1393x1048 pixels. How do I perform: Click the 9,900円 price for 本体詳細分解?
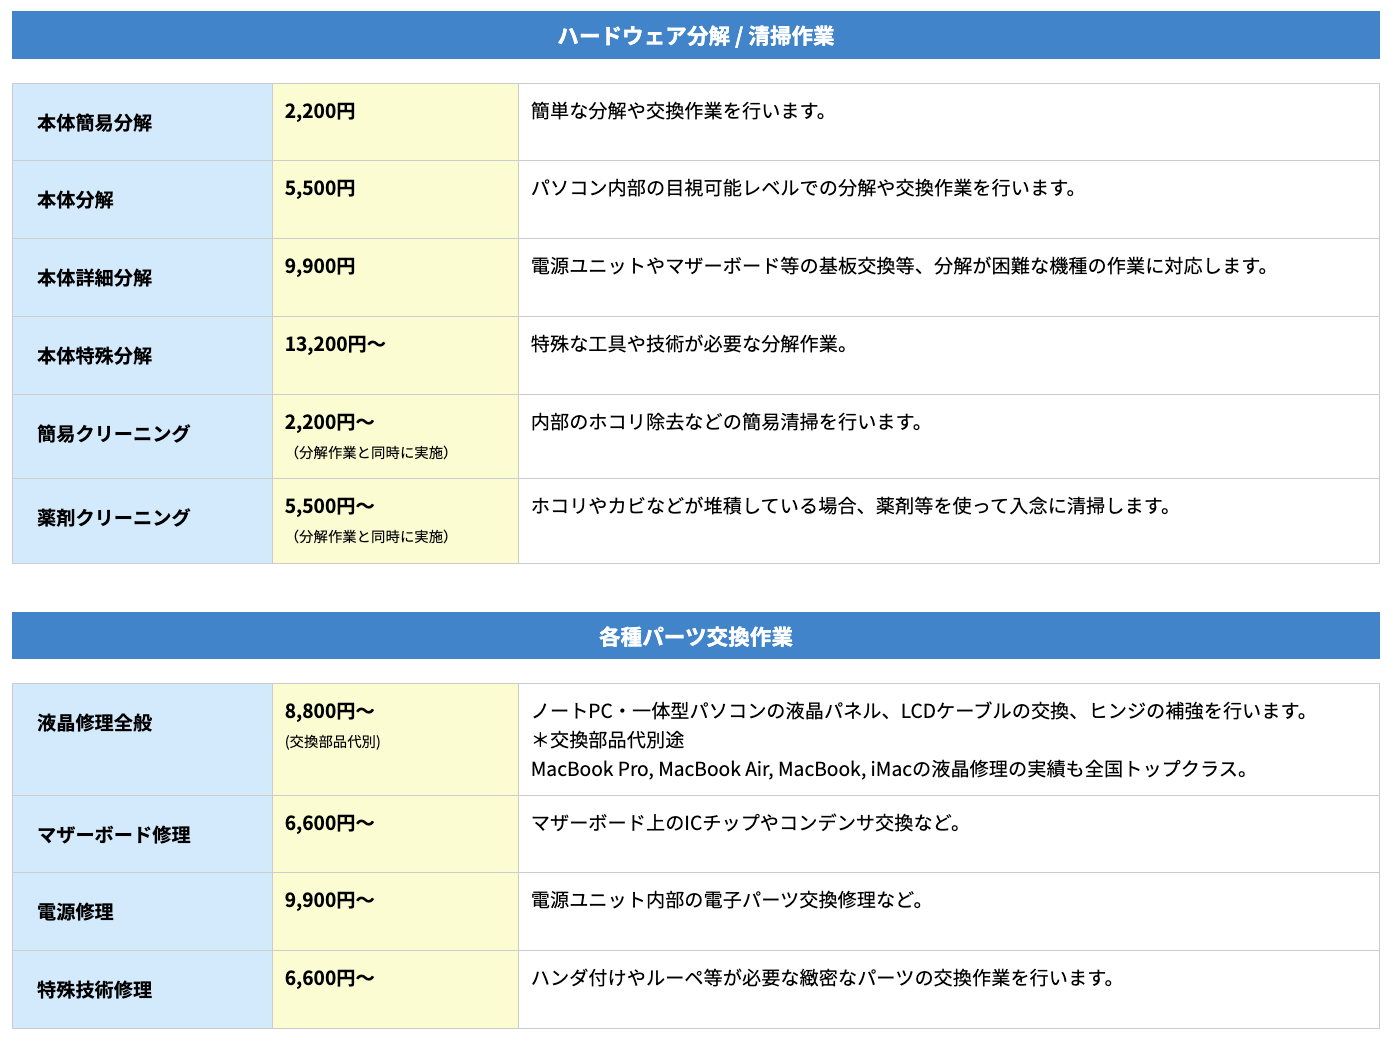click(320, 266)
